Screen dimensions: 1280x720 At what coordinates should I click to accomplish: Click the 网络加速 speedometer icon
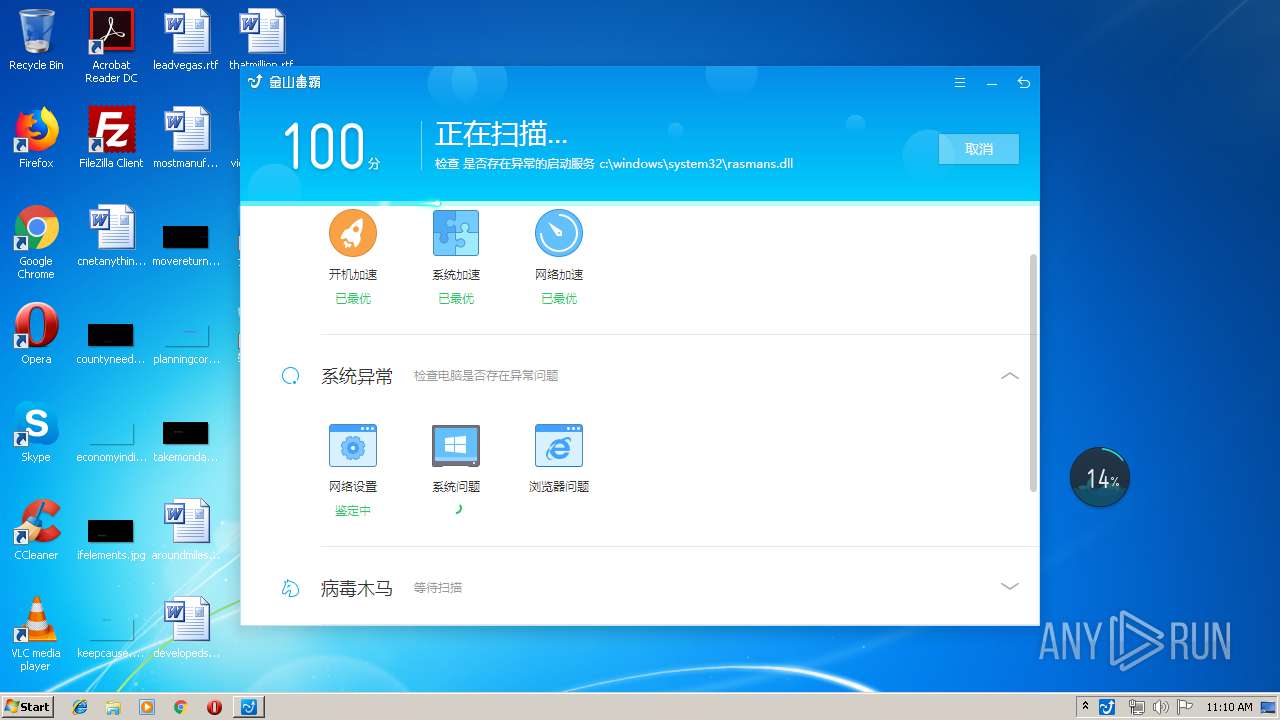pos(559,233)
